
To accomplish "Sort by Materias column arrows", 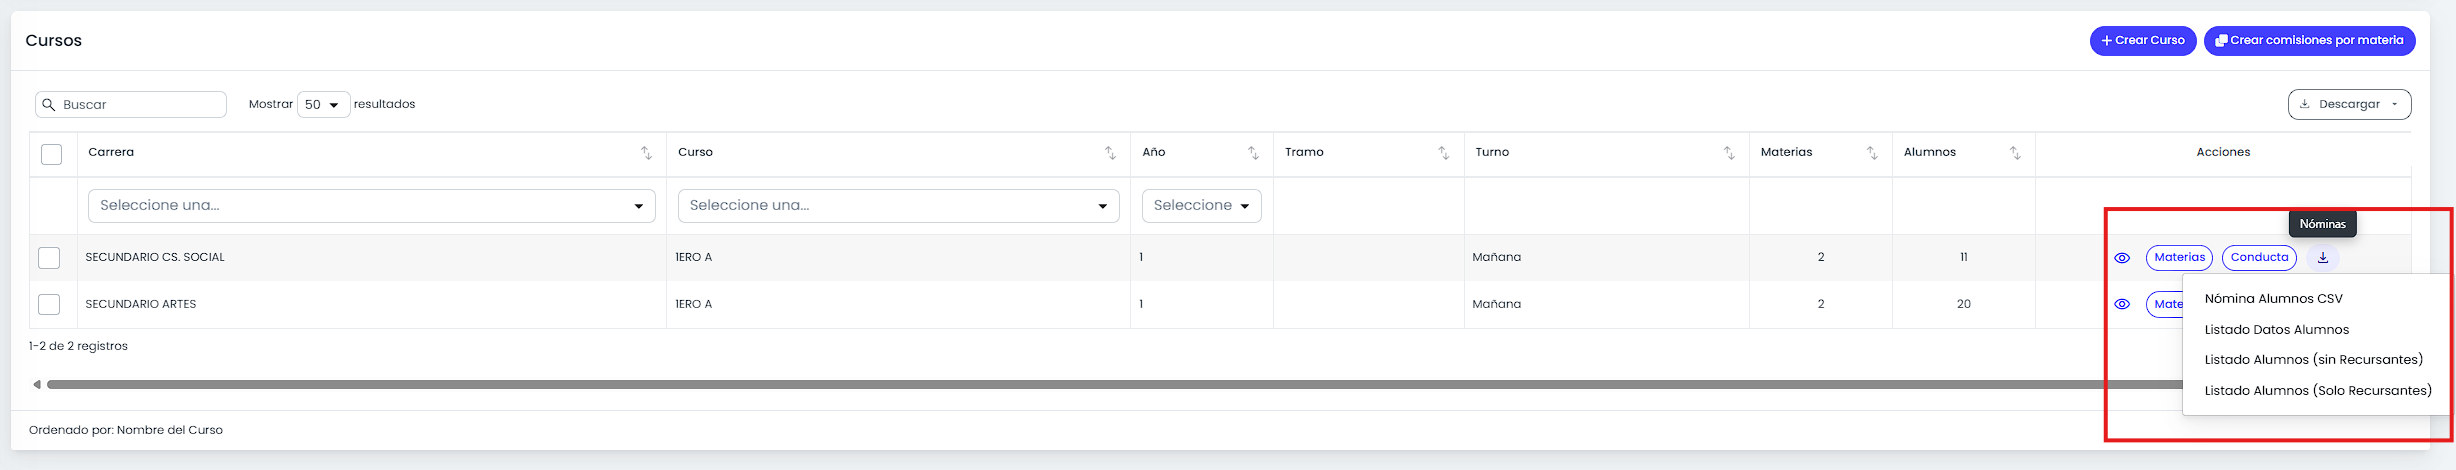I will tap(1872, 153).
